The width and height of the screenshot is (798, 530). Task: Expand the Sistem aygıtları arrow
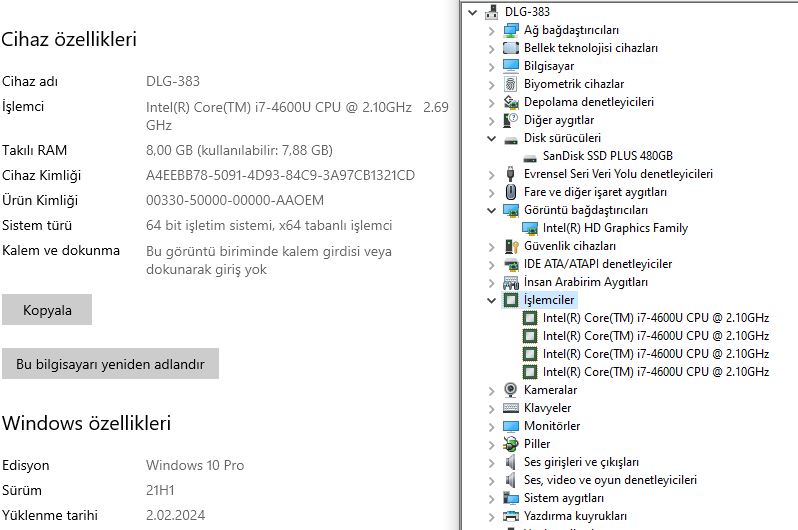(x=492, y=498)
